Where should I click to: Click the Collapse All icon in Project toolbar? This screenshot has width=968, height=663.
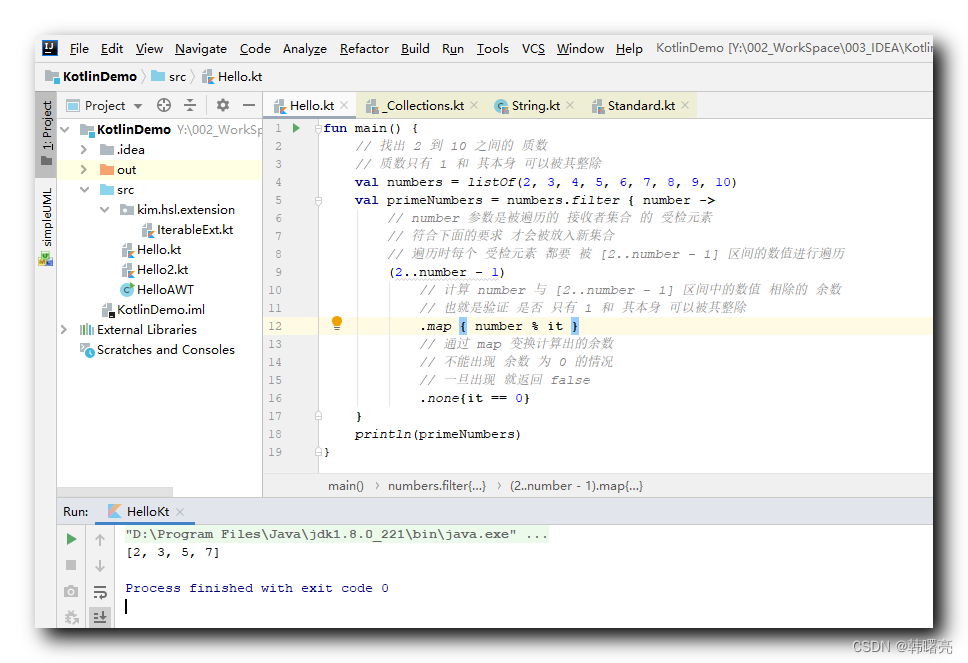189,104
